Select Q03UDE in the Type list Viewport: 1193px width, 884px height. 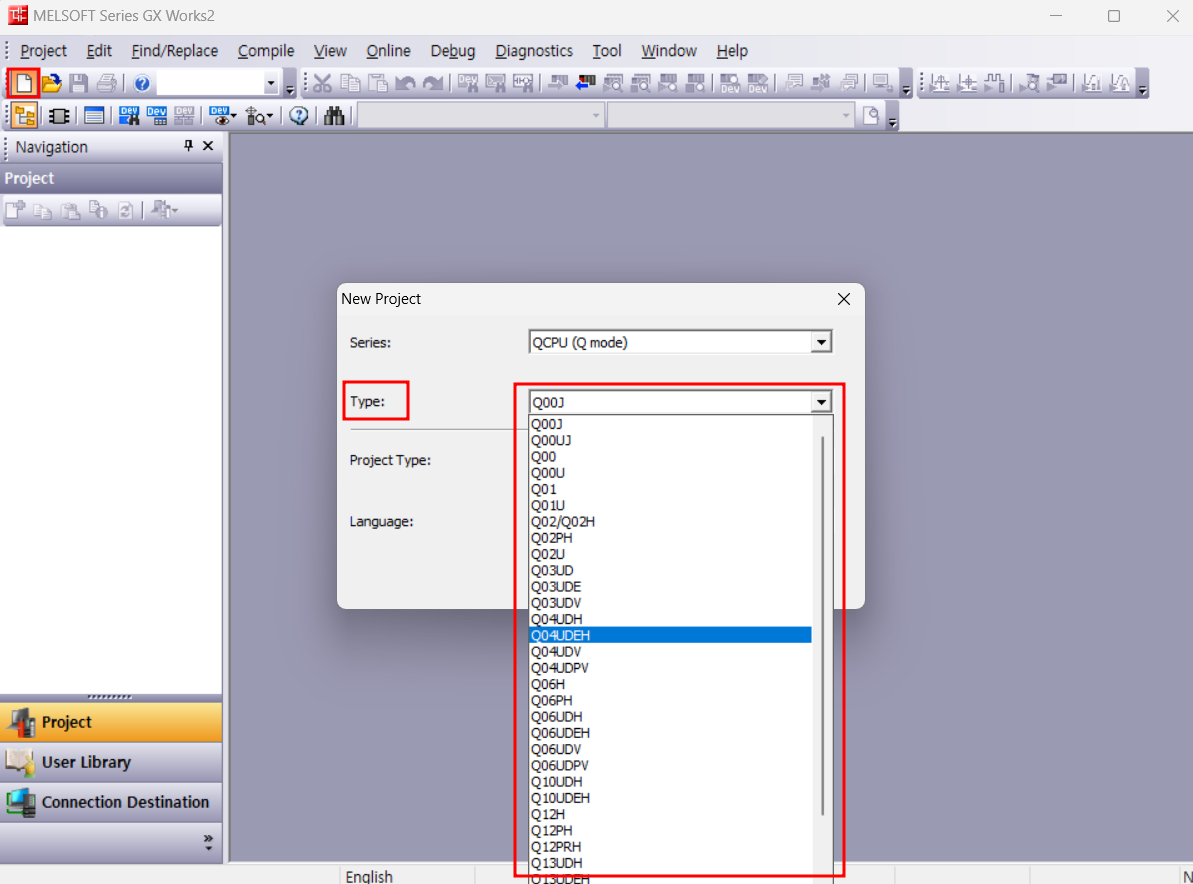click(670, 587)
